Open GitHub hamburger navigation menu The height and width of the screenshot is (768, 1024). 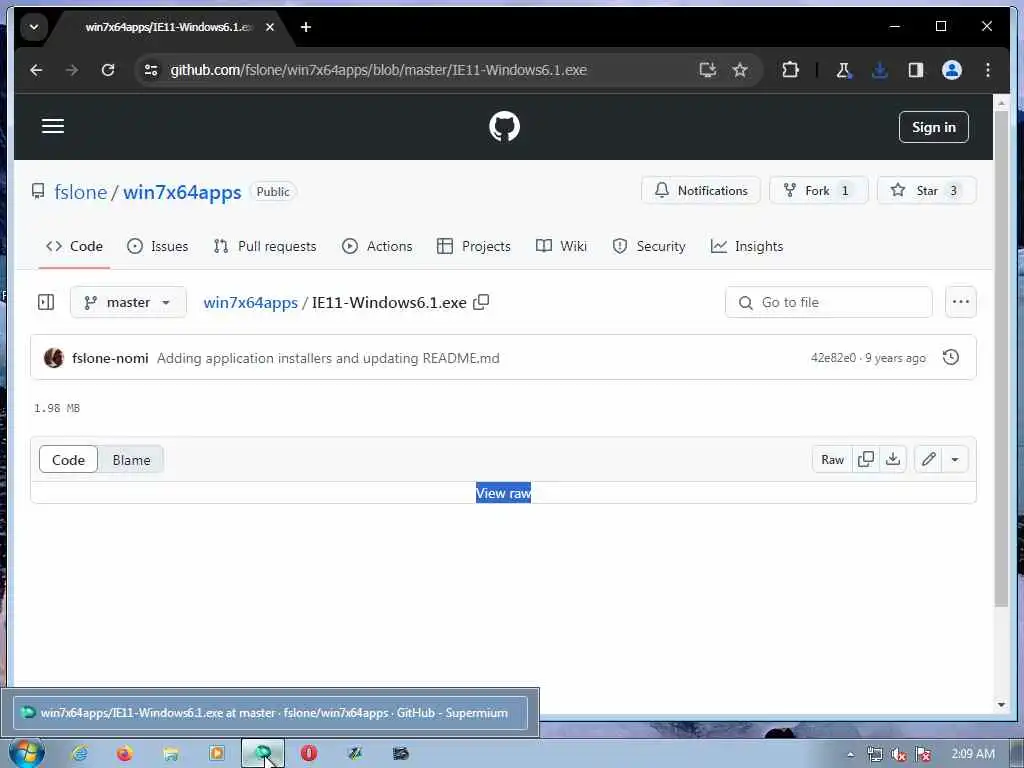click(53, 126)
